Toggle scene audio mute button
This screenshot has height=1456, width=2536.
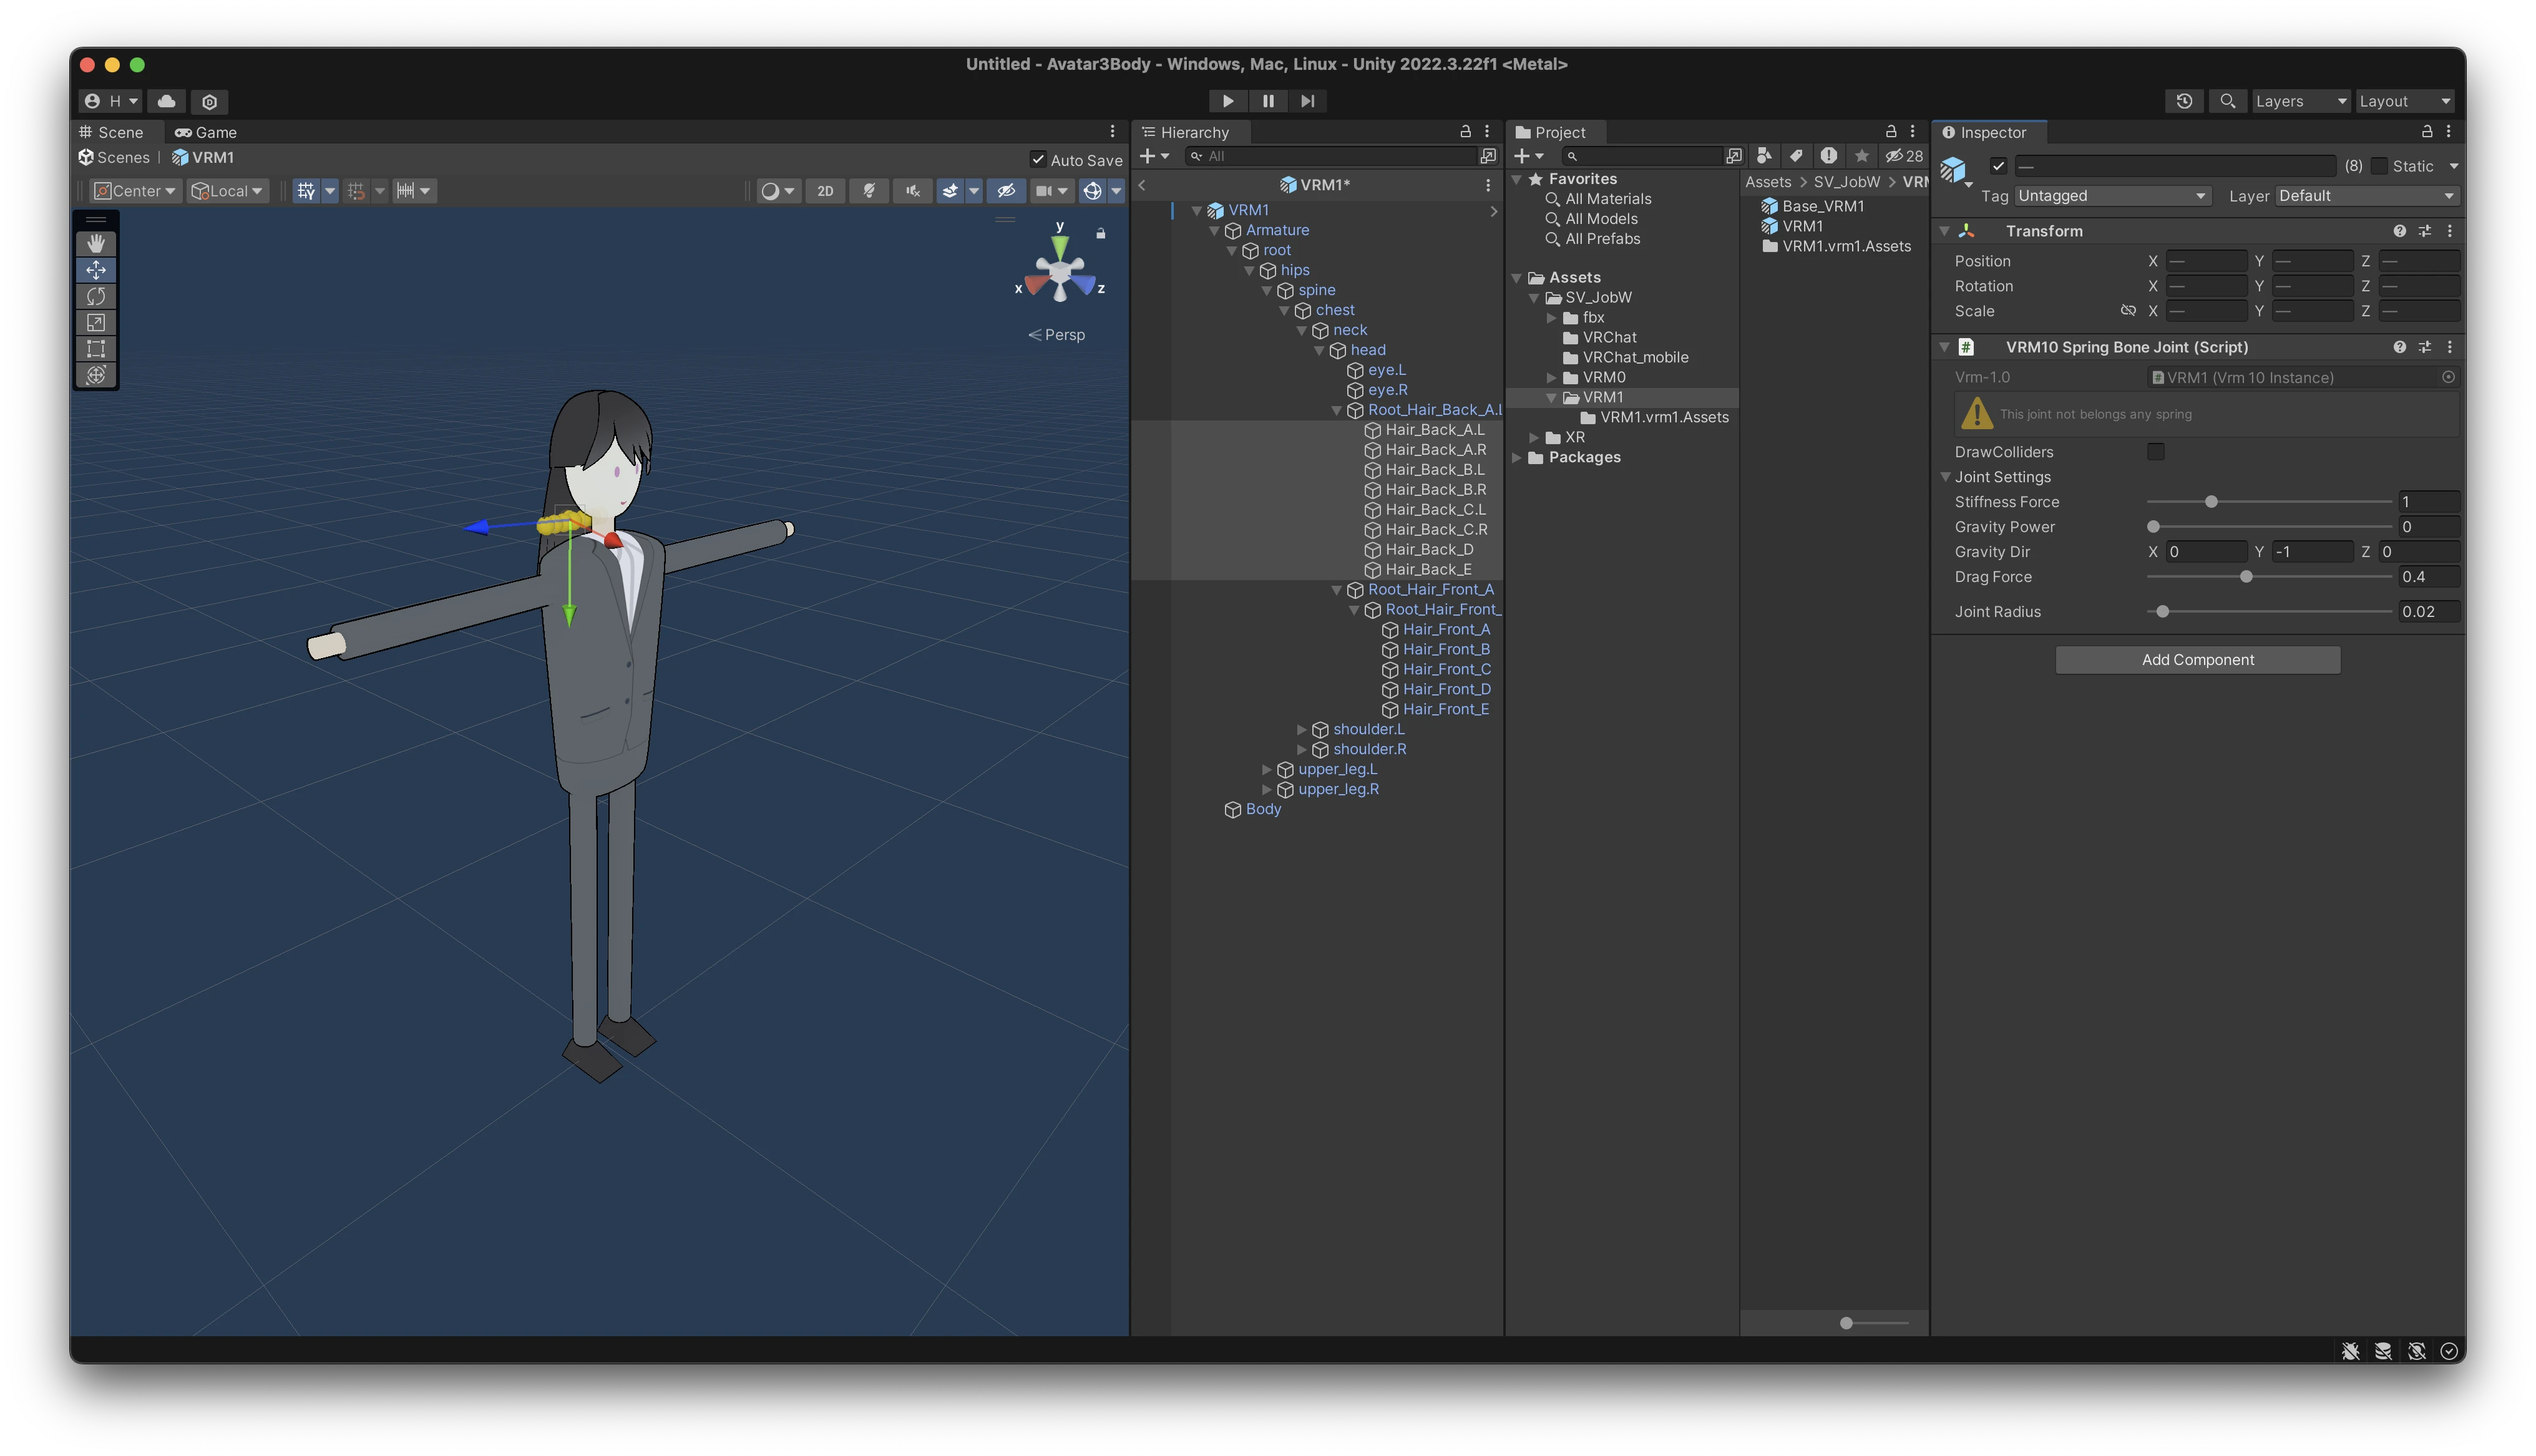click(912, 191)
